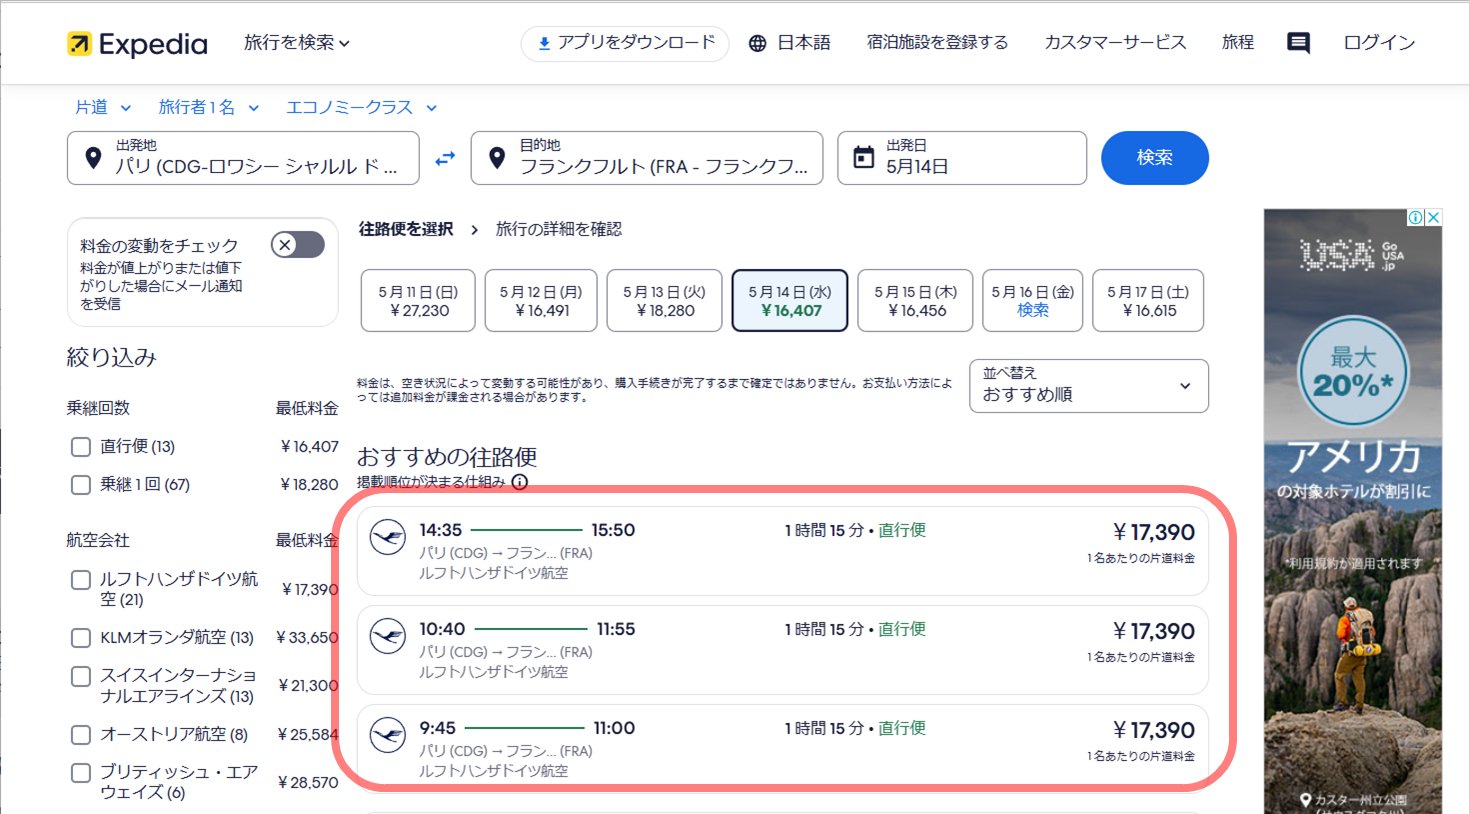The width and height of the screenshot is (1469, 814).
Task: Click the download icon in アプリをダウンロード
Action: 544,43
